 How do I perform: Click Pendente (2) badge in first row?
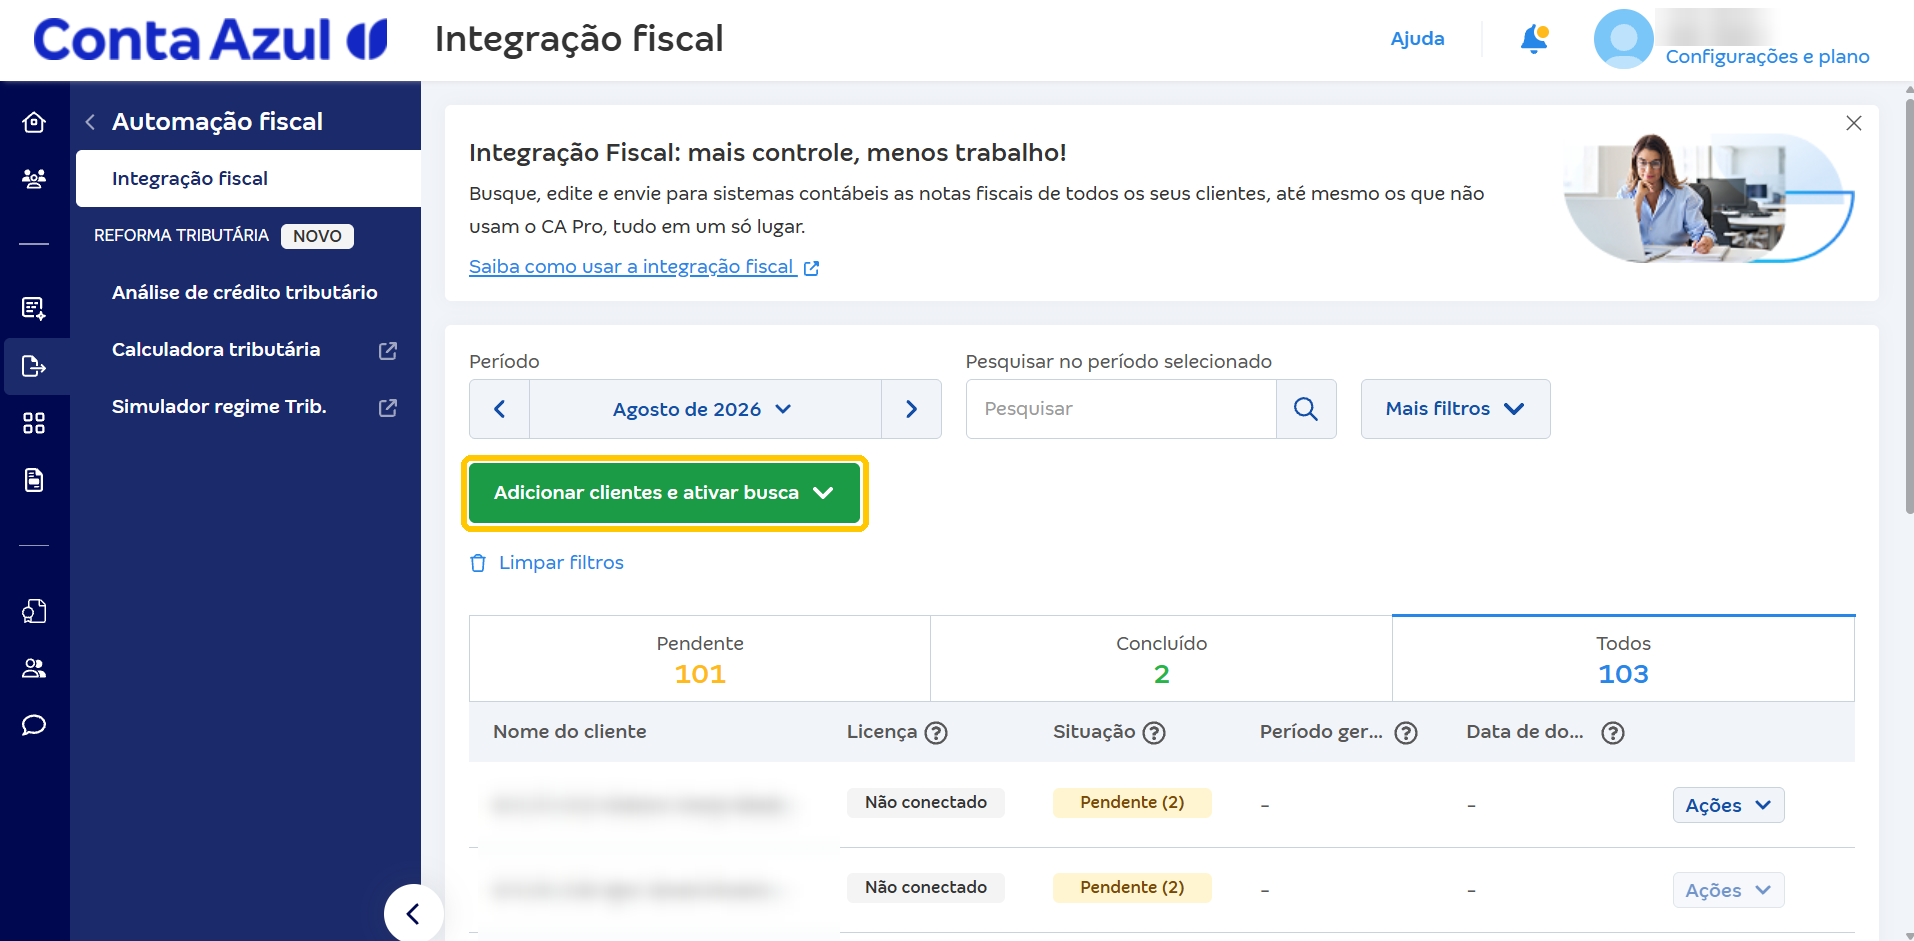click(x=1132, y=803)
